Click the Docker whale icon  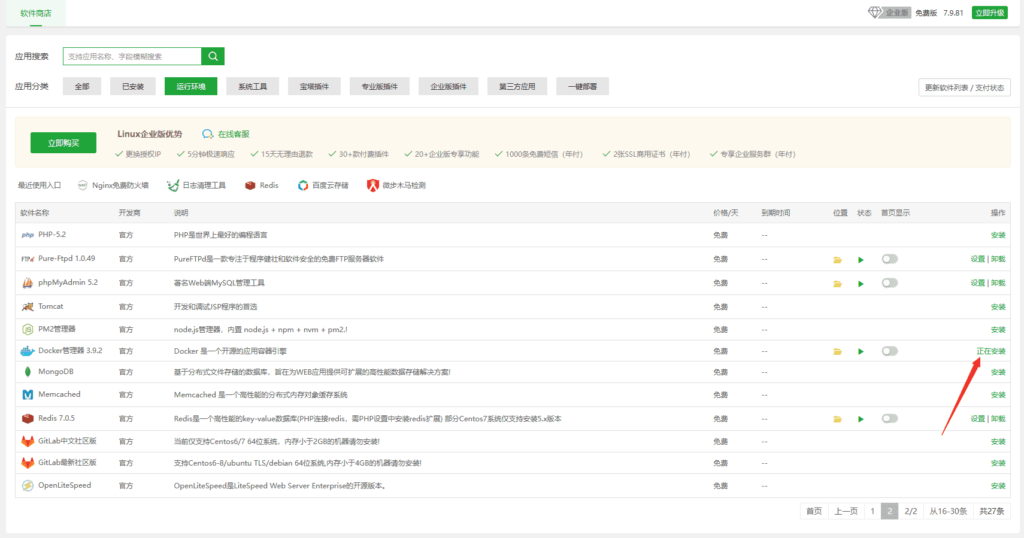coord(27,351)
